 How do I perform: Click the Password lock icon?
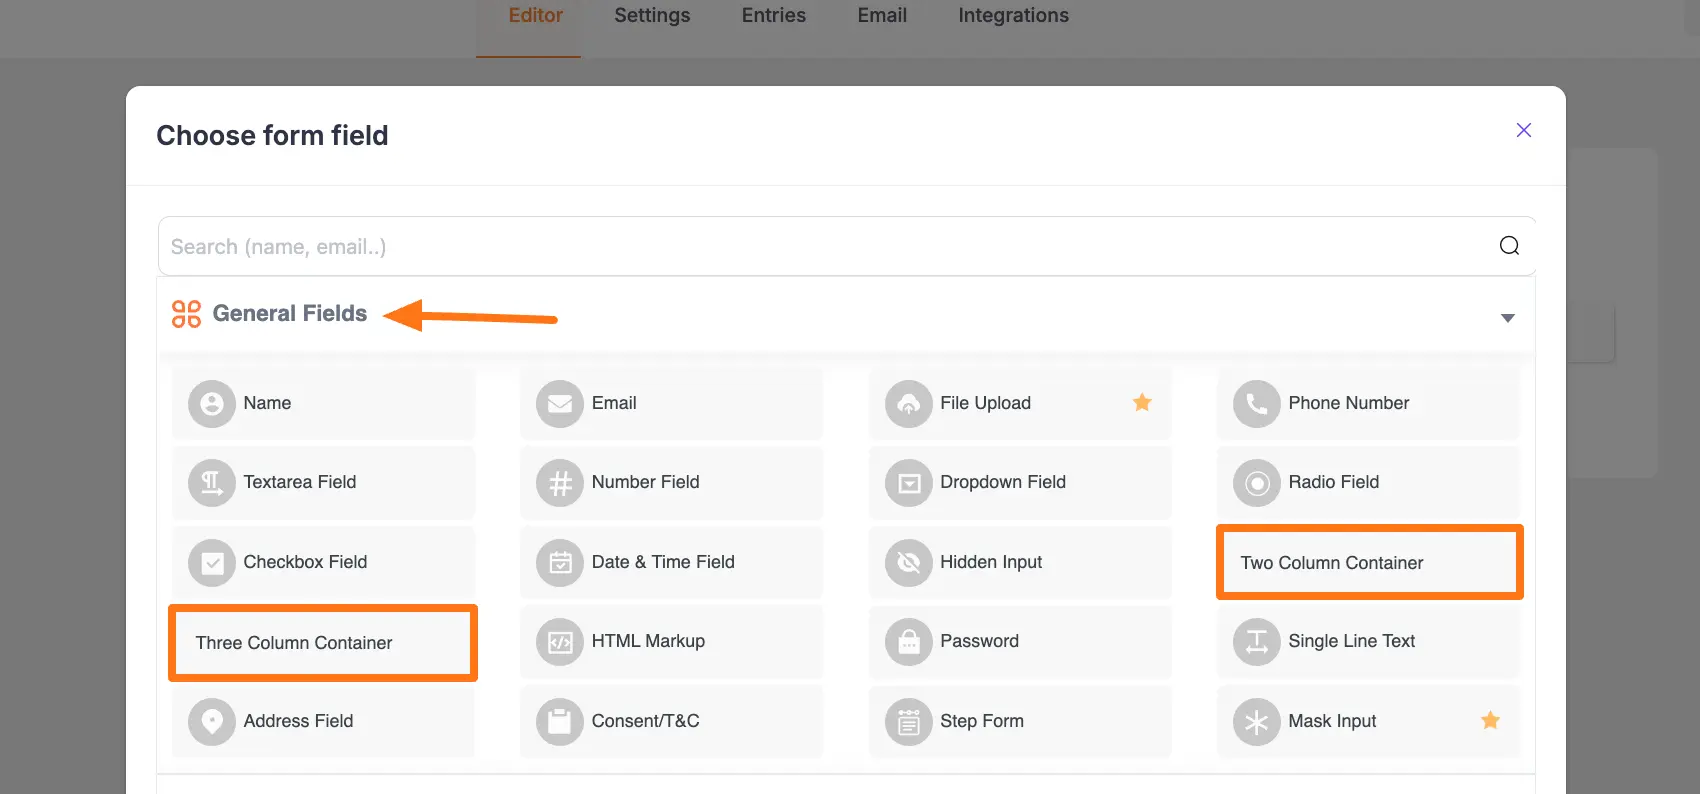908,642
